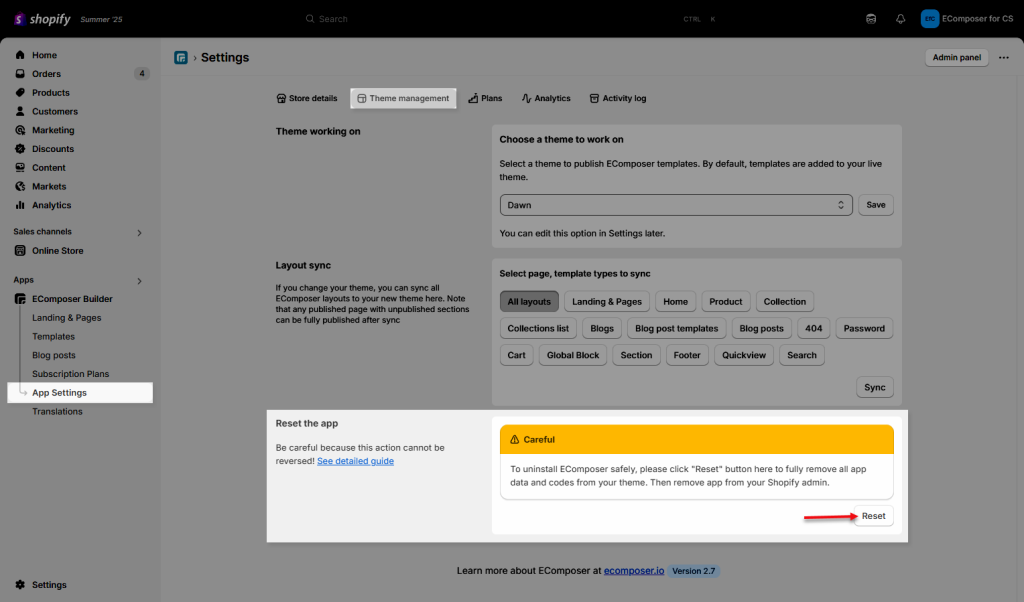Select the Home sync type
Image resolution: width=1024 pixels, height=602 pixels.
pos(675,302)
